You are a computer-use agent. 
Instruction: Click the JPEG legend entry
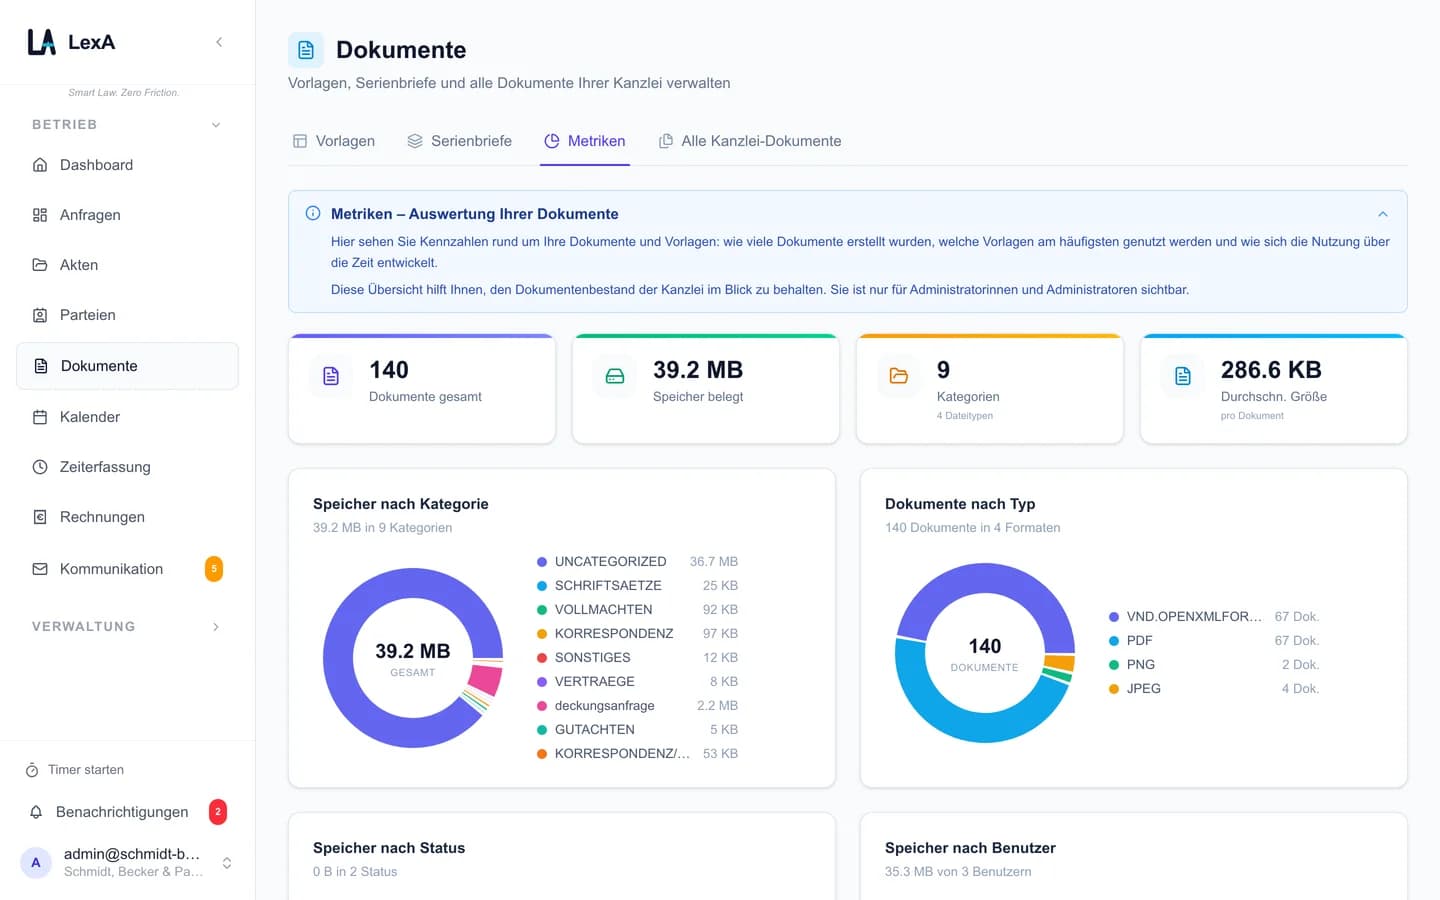coord(1214,689)
